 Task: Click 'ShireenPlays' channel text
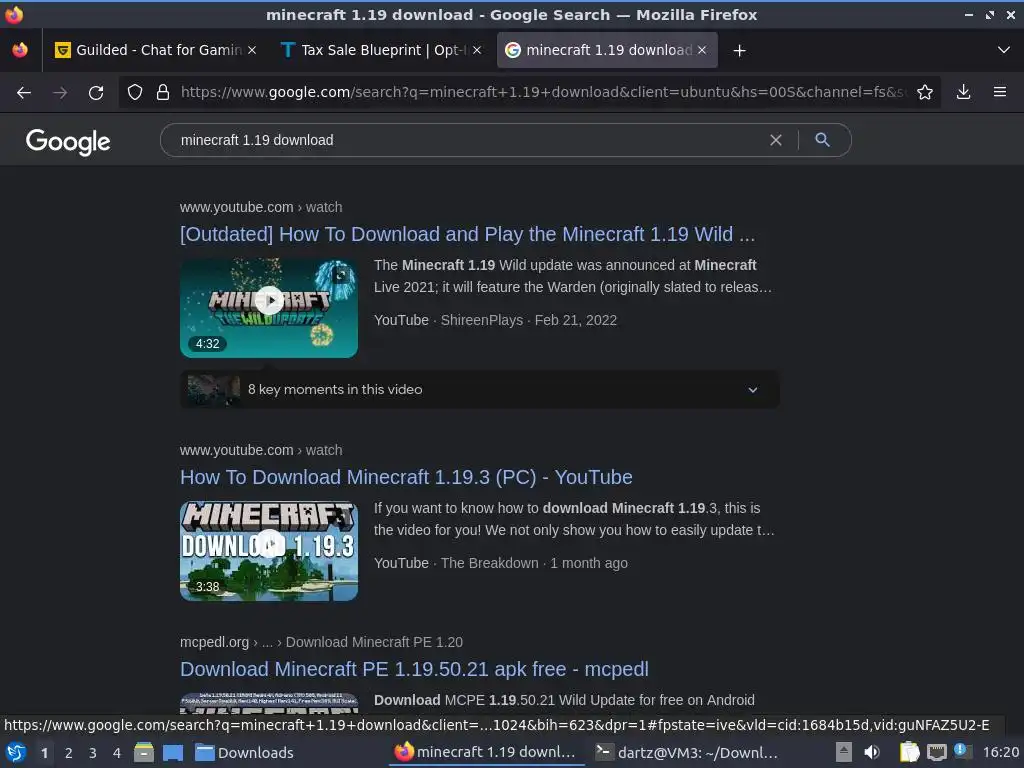(481, 320)
